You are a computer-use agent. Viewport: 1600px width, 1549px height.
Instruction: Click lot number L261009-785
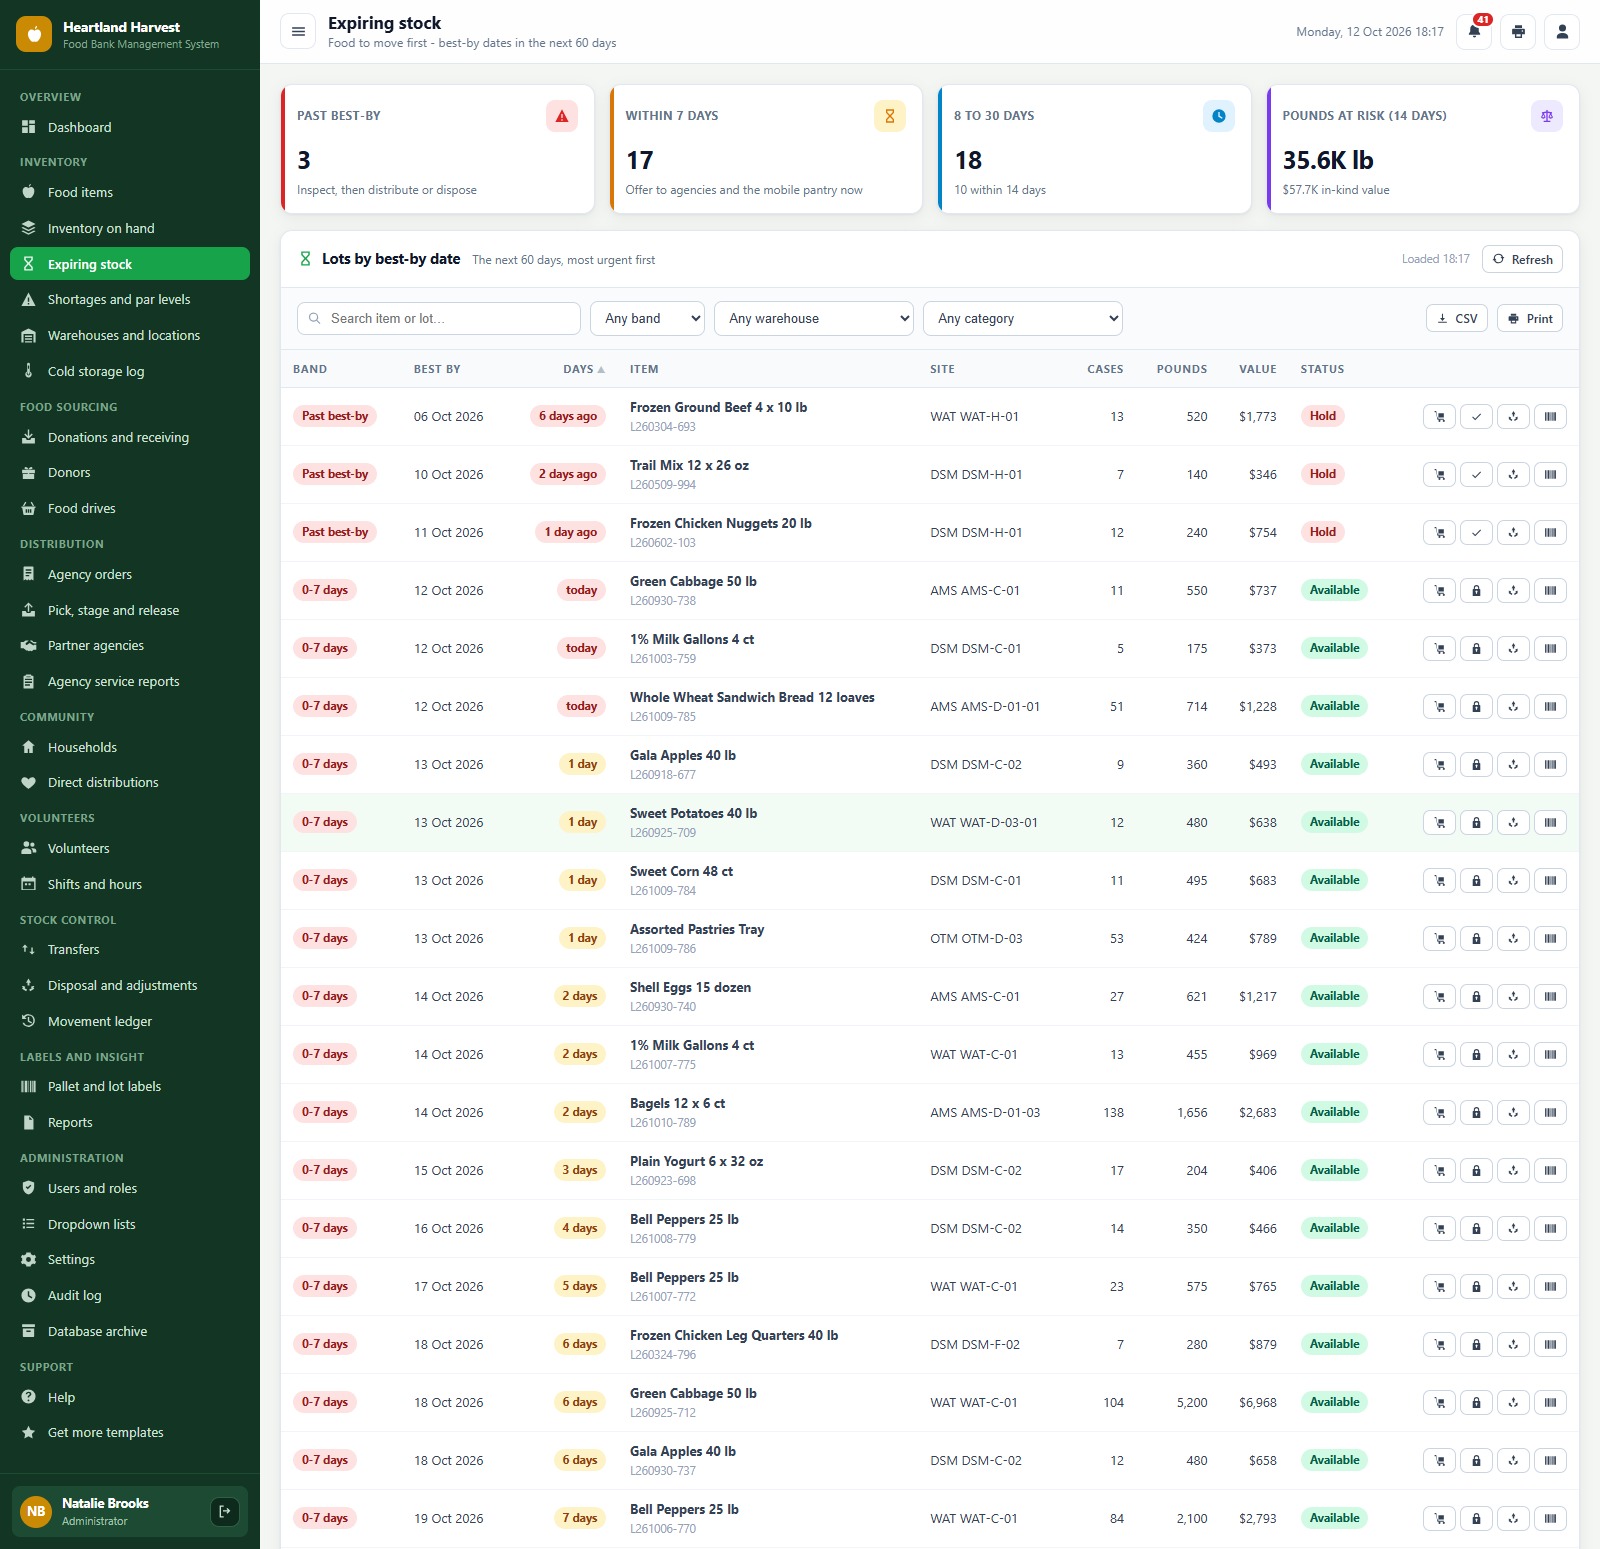pyautogui.click(x=663, y=717)
